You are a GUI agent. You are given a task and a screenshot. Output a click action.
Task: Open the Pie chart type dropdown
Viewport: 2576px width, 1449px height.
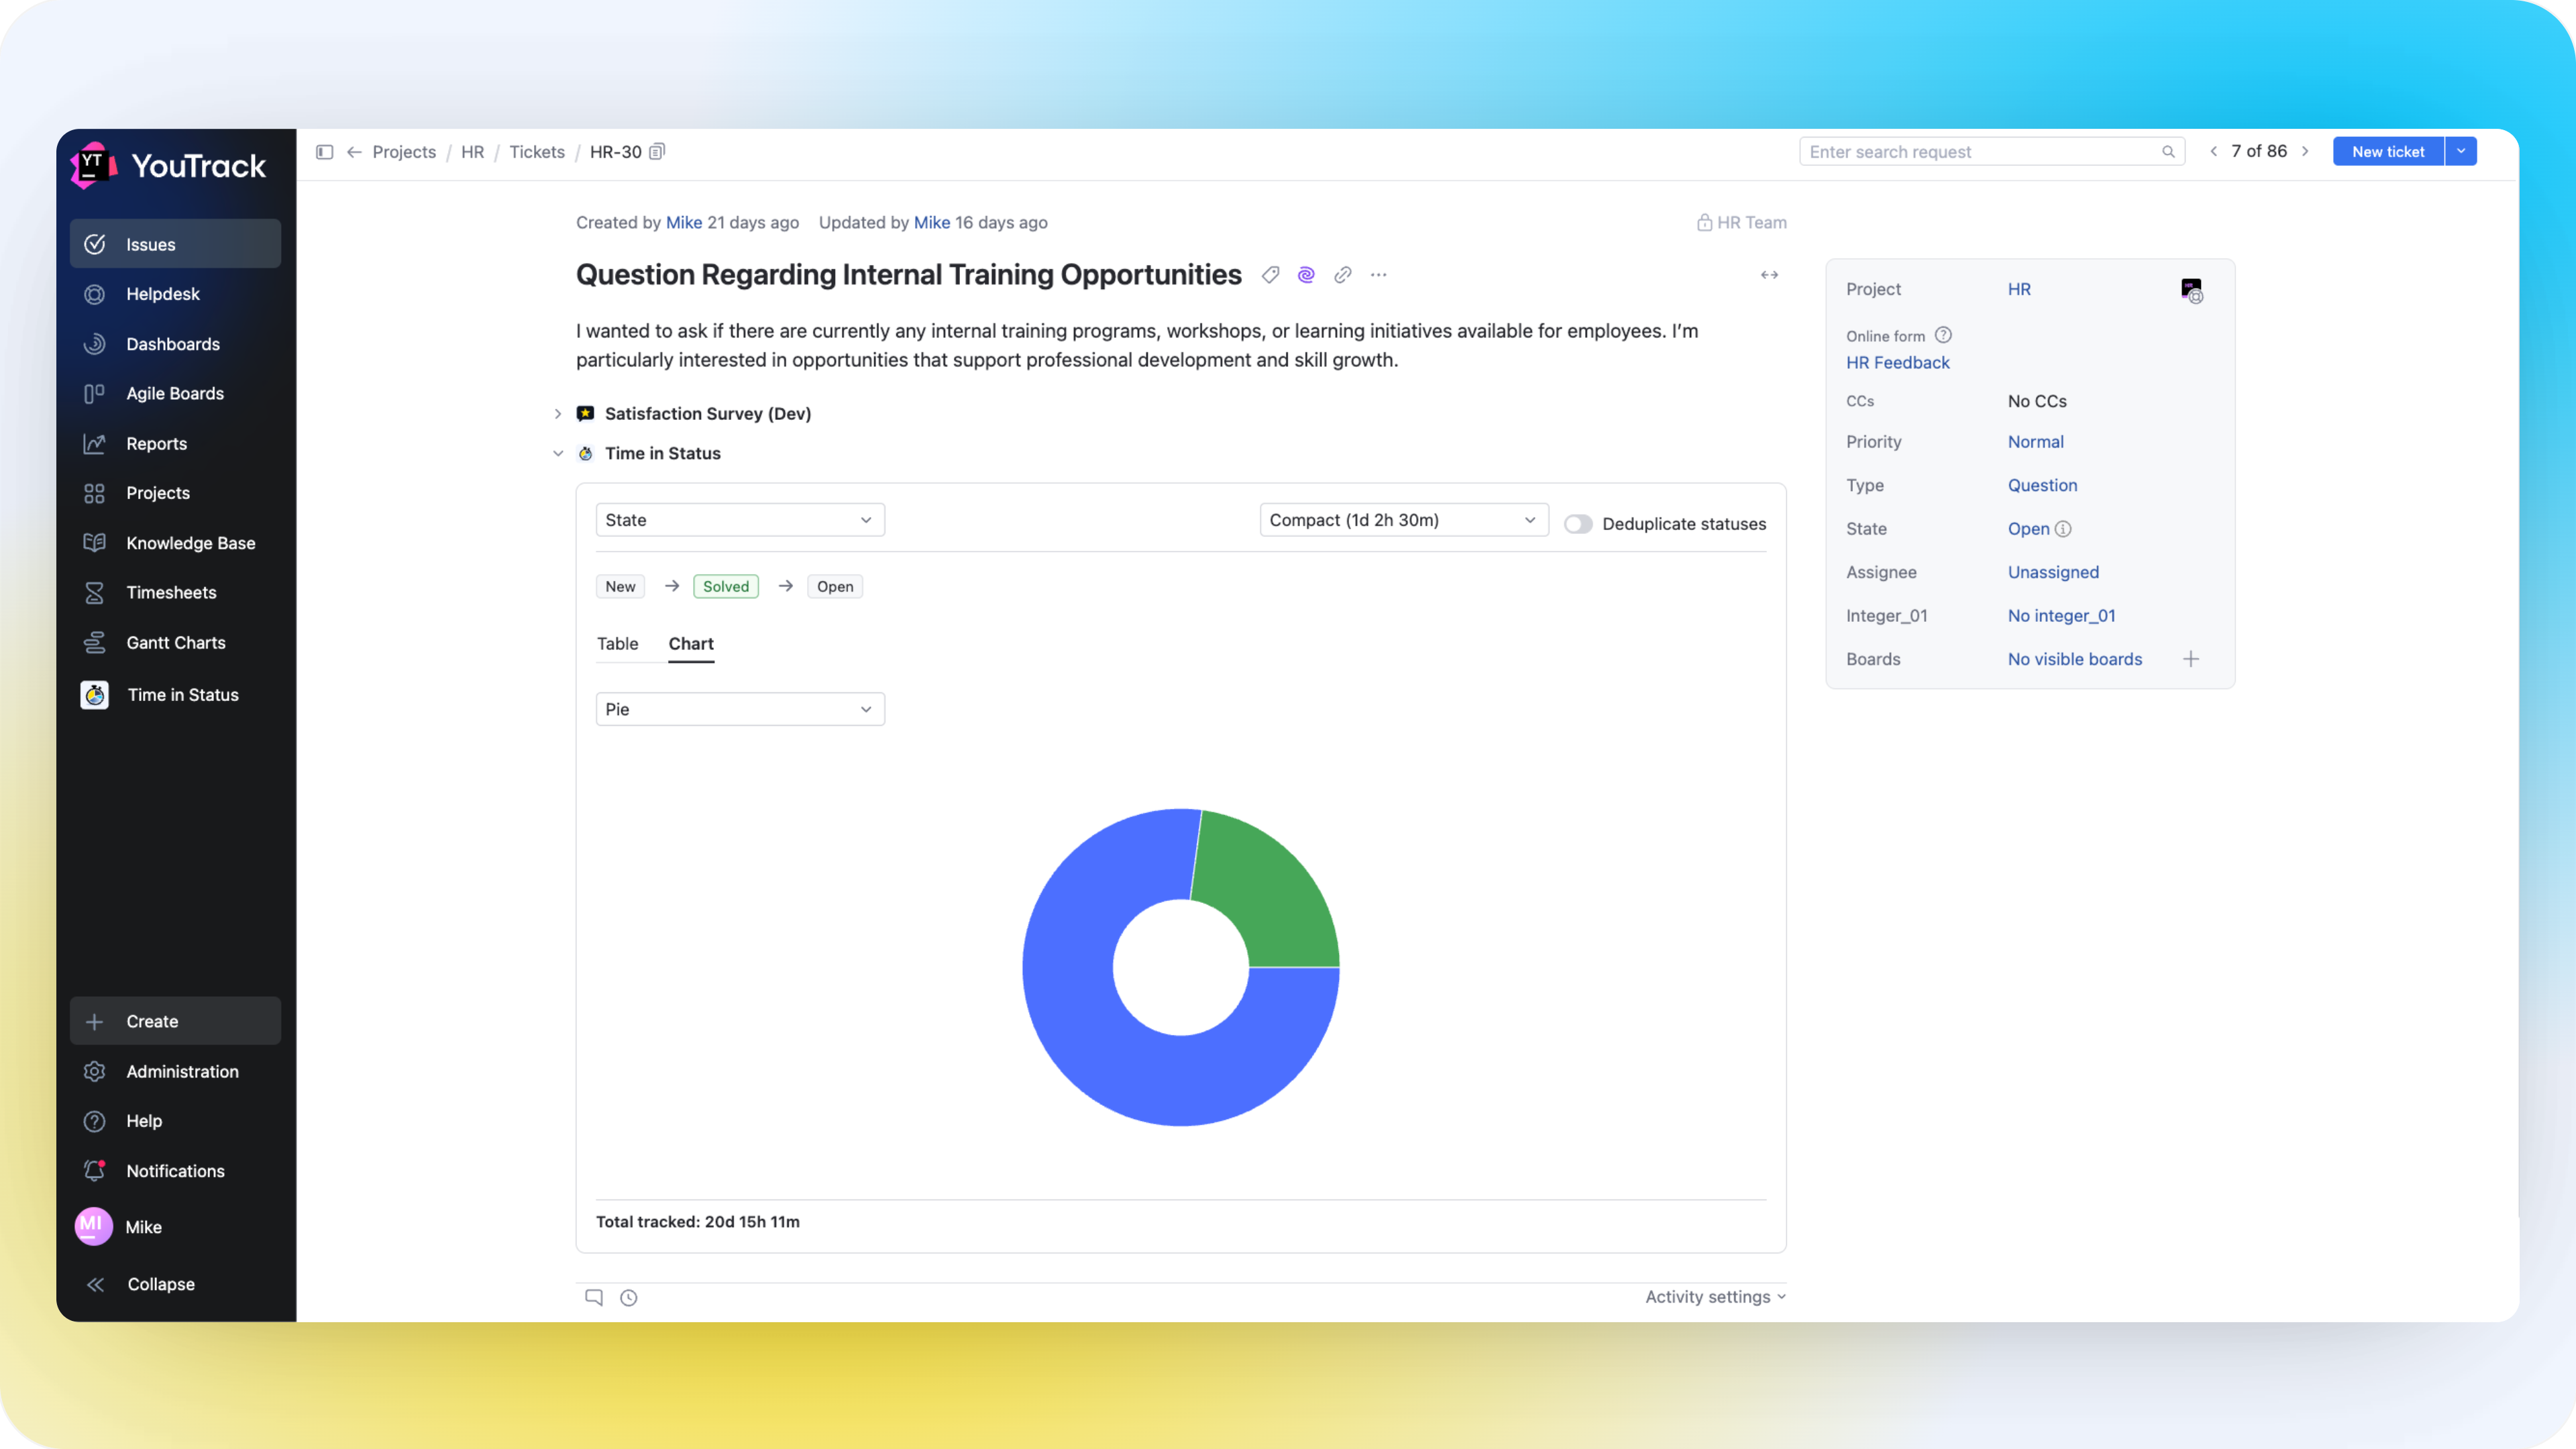739,709
